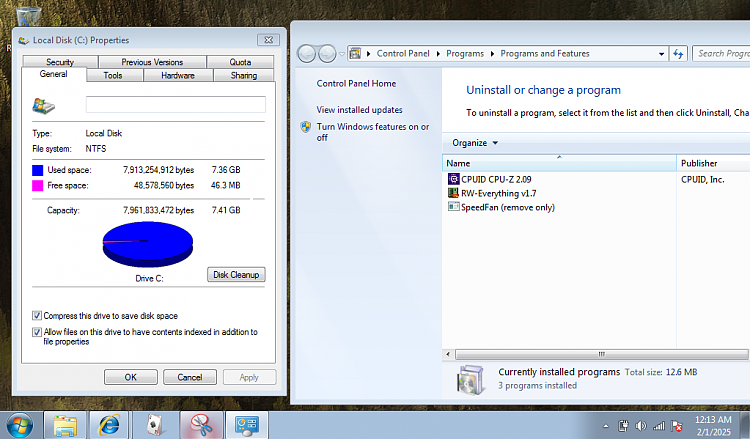Click the Control Panel icon in the address bar

[355, 54]
